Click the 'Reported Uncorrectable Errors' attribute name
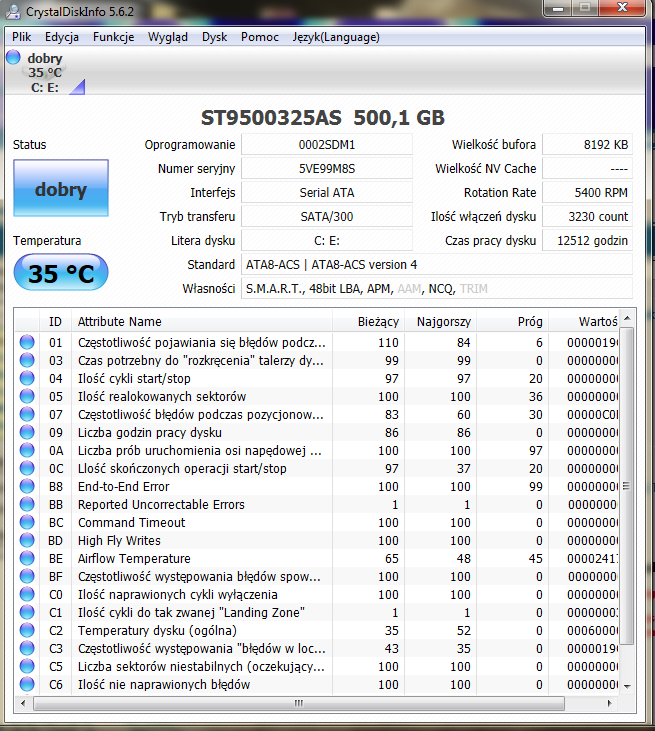This screenshot has width=655, height=731. 161,504
